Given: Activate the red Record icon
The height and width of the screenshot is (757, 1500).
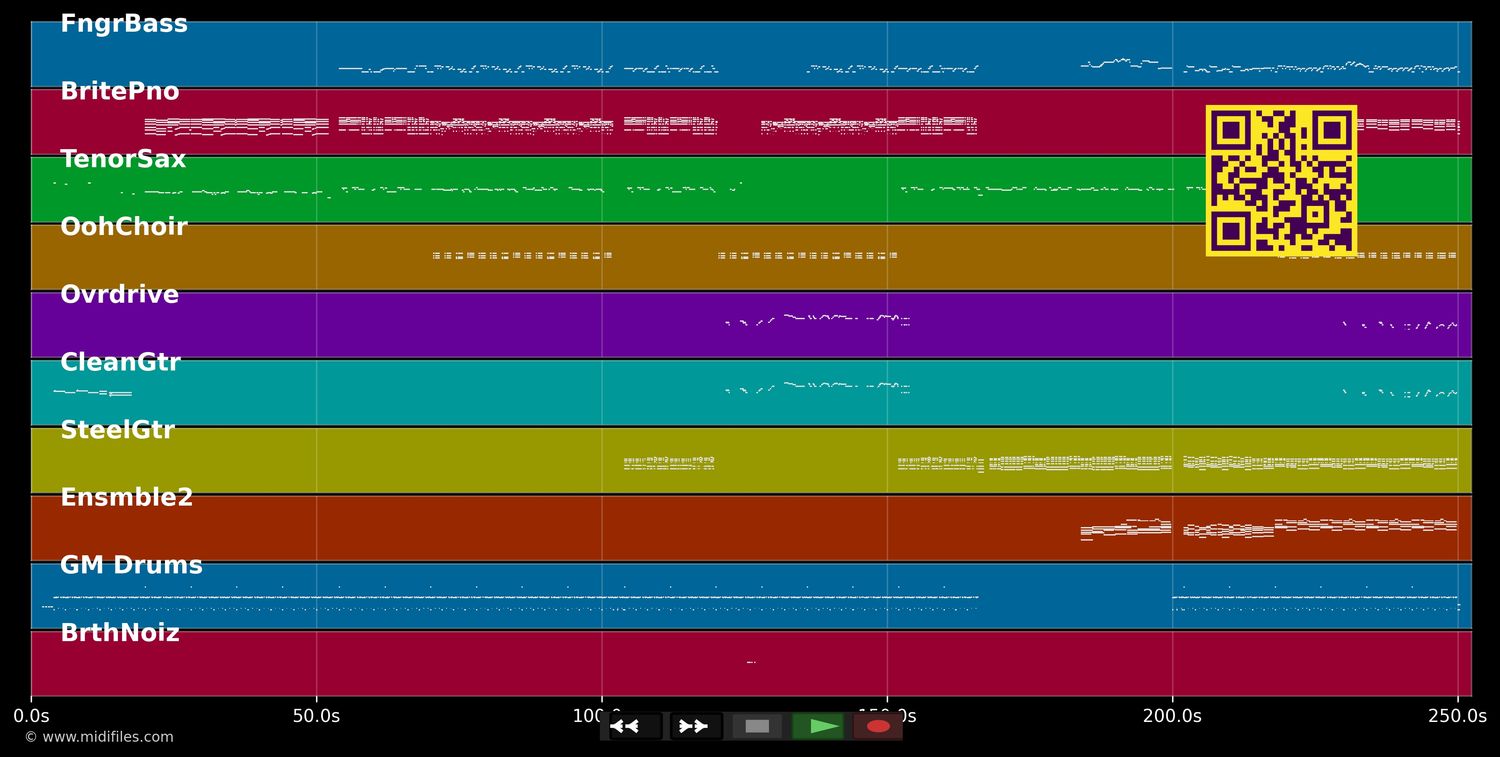Looking at the screenshot, I should pos(878,726).
